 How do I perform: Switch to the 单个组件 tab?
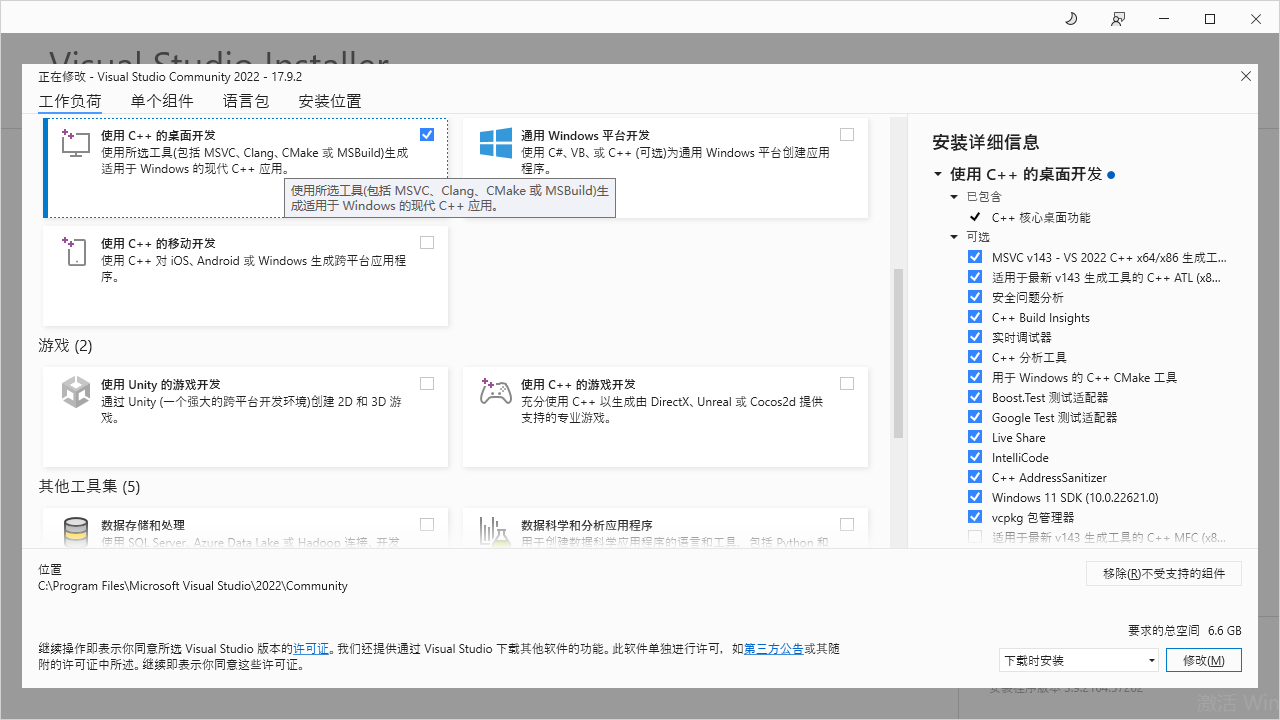[x=162, y=101]
